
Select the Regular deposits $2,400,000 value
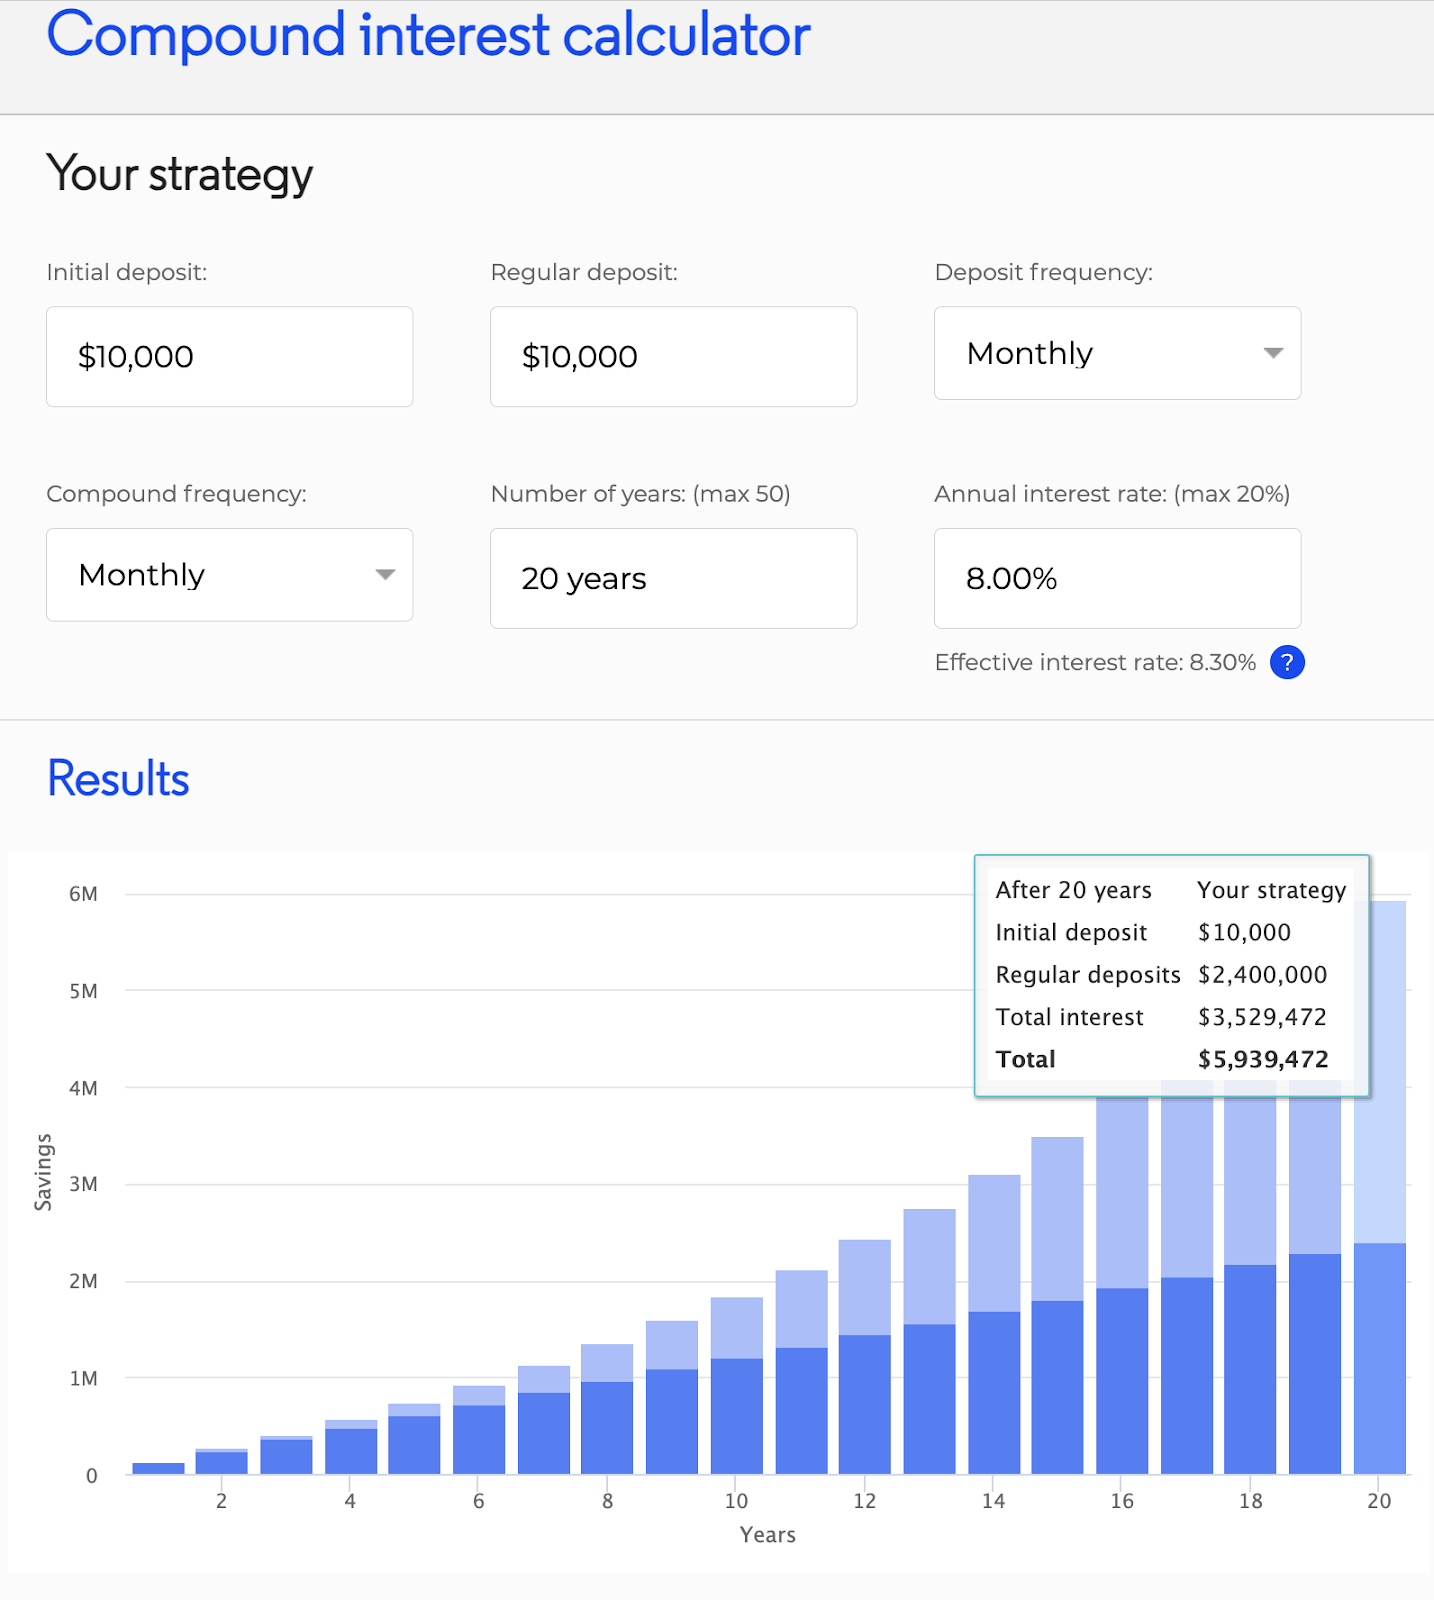(1262, 975)
